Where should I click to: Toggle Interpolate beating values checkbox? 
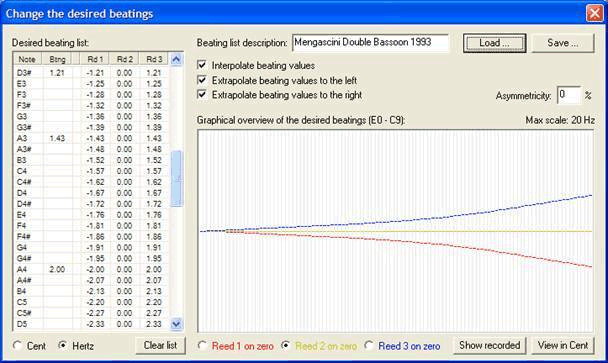[x=202, y=65]
